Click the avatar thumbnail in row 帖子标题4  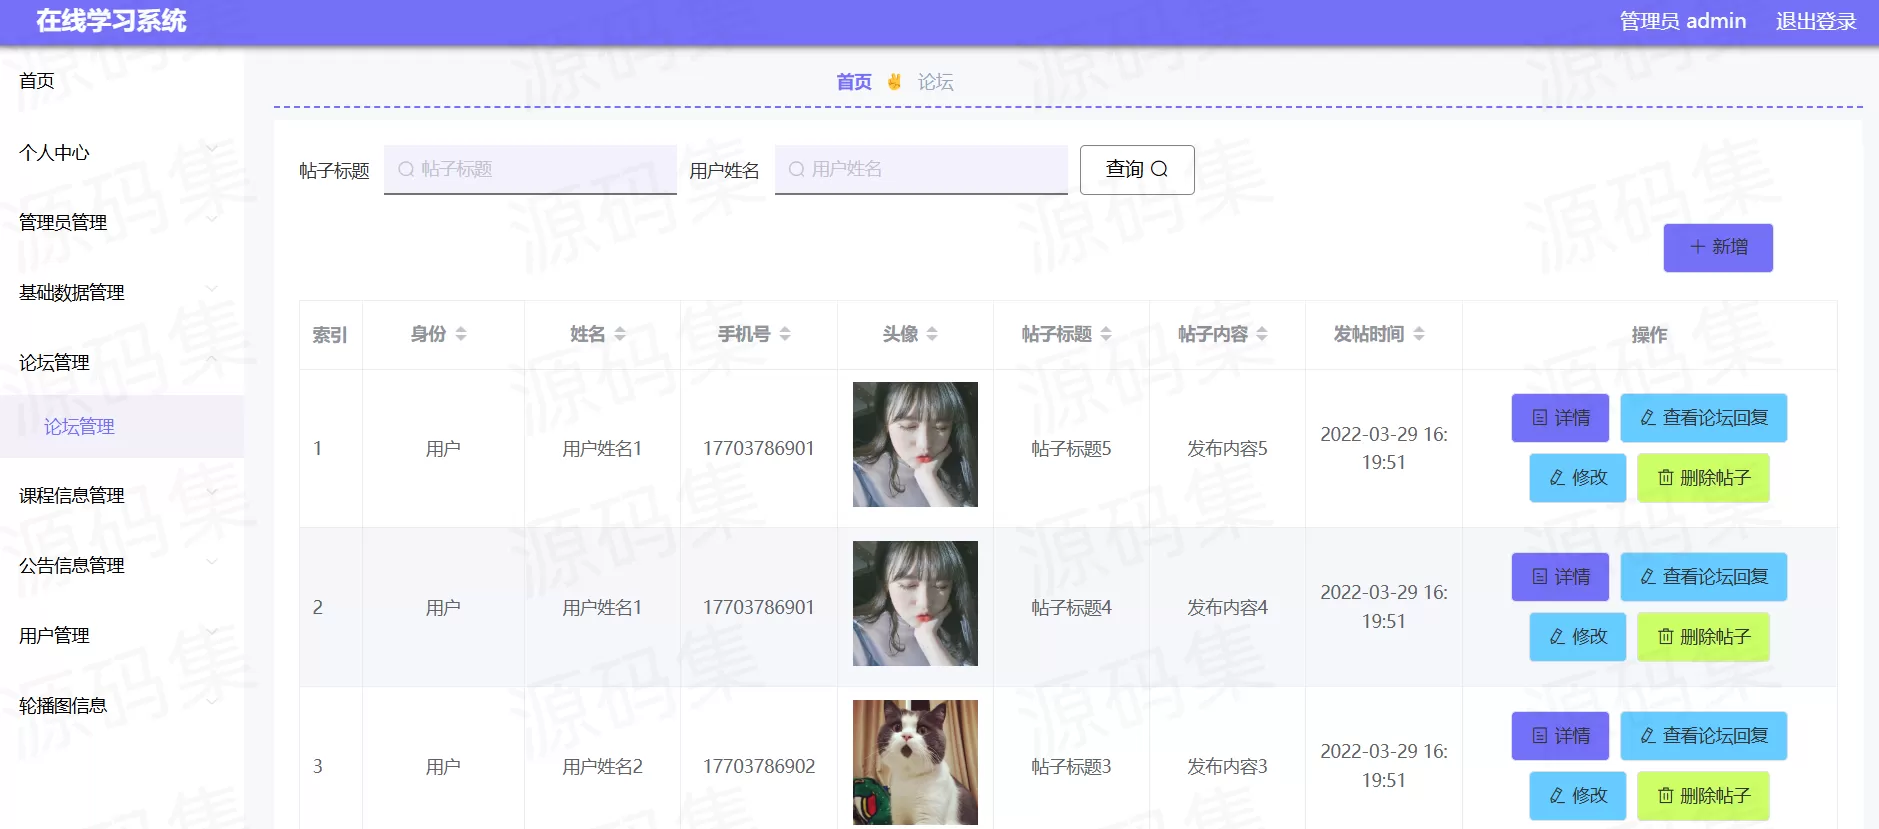pos(915,603)
